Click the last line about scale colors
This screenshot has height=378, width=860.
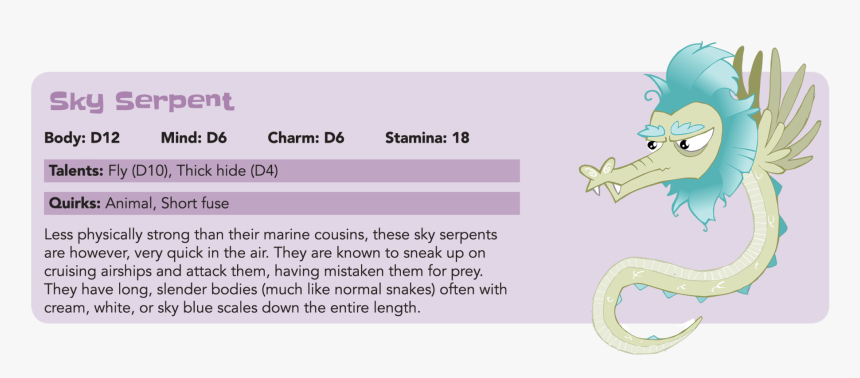pos(232,308)
